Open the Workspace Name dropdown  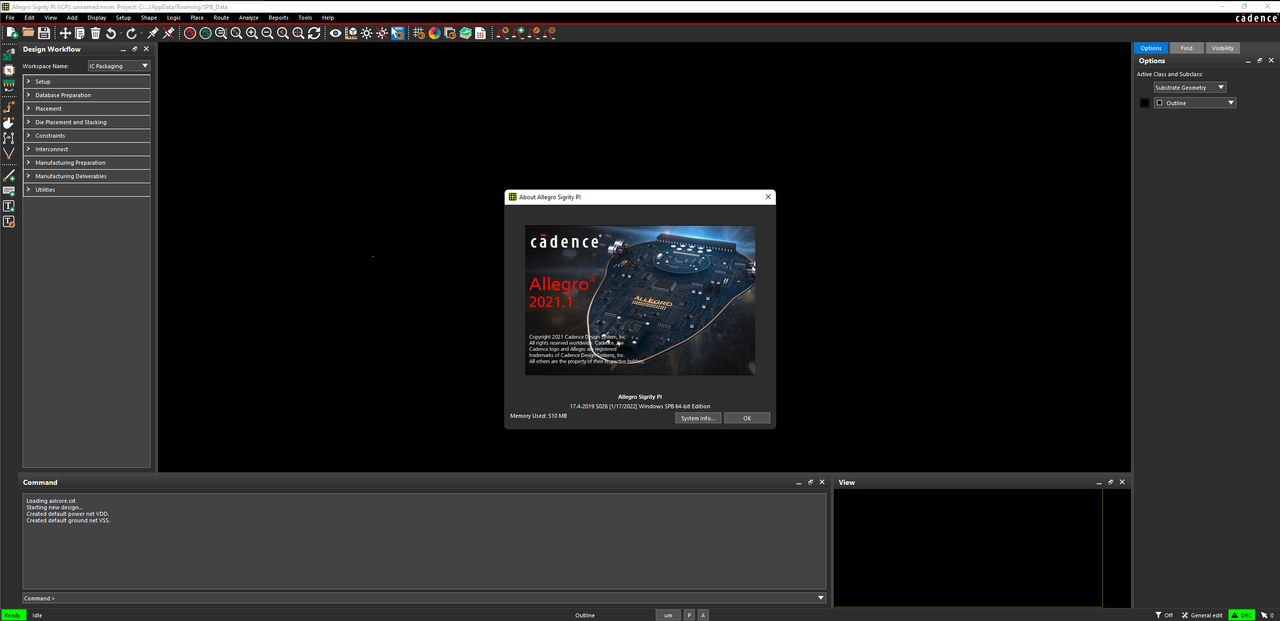(119, 66)
